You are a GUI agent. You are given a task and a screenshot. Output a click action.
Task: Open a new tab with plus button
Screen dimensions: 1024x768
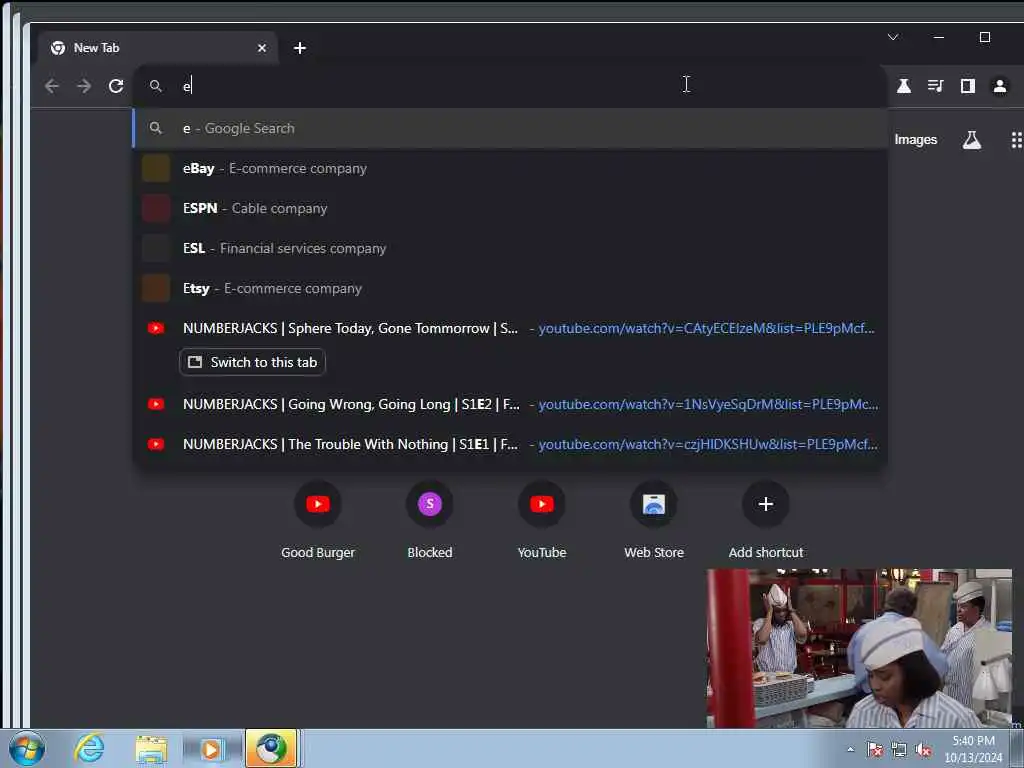coord(300,48)
